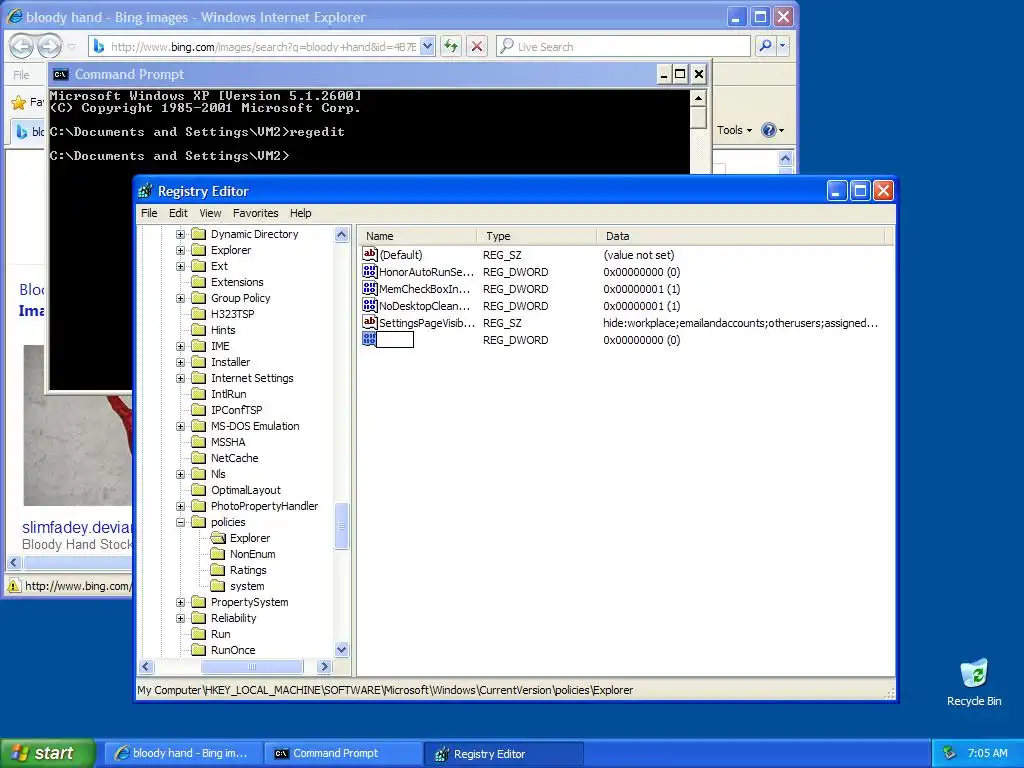1024x768 pixels.
Task: Expand the Internet Settings key
Action: click(180, 378)
